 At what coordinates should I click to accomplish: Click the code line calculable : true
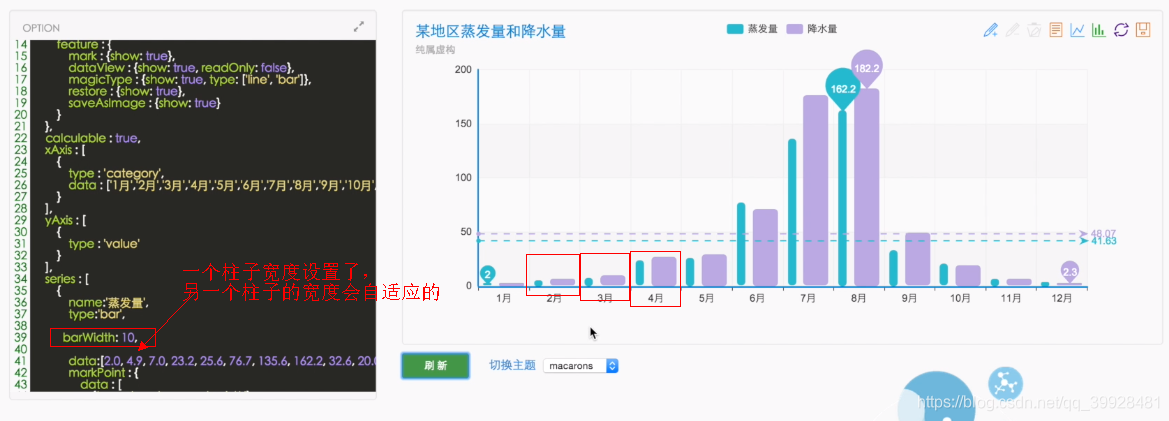92,139
